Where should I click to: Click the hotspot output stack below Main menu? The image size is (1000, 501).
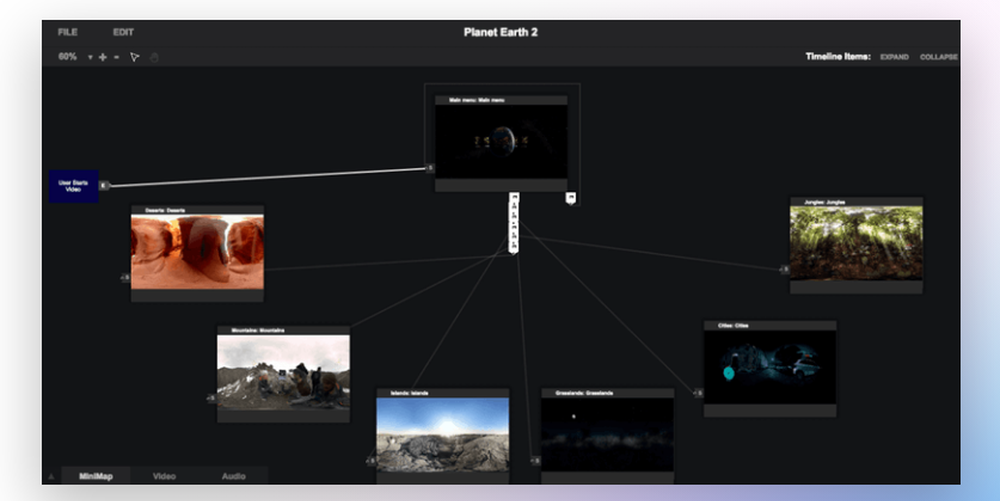point(514,223)
